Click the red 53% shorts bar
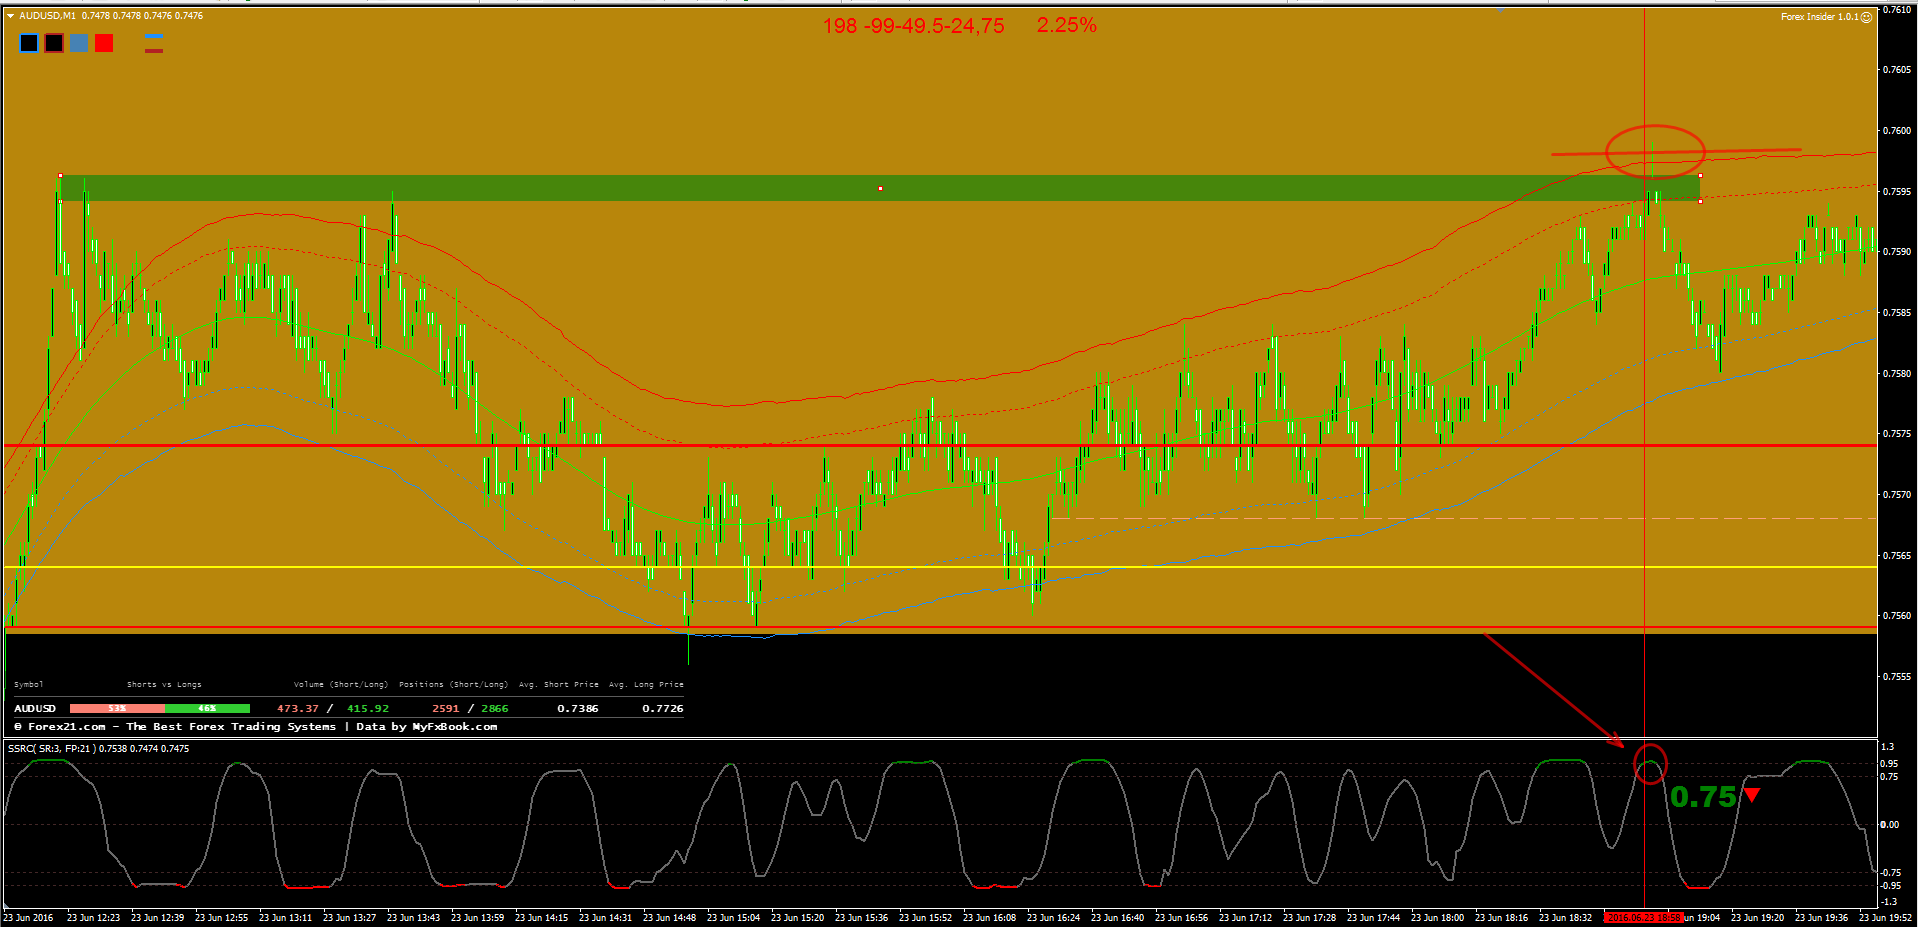The image size is (1918, 927). tap(117, 708)
